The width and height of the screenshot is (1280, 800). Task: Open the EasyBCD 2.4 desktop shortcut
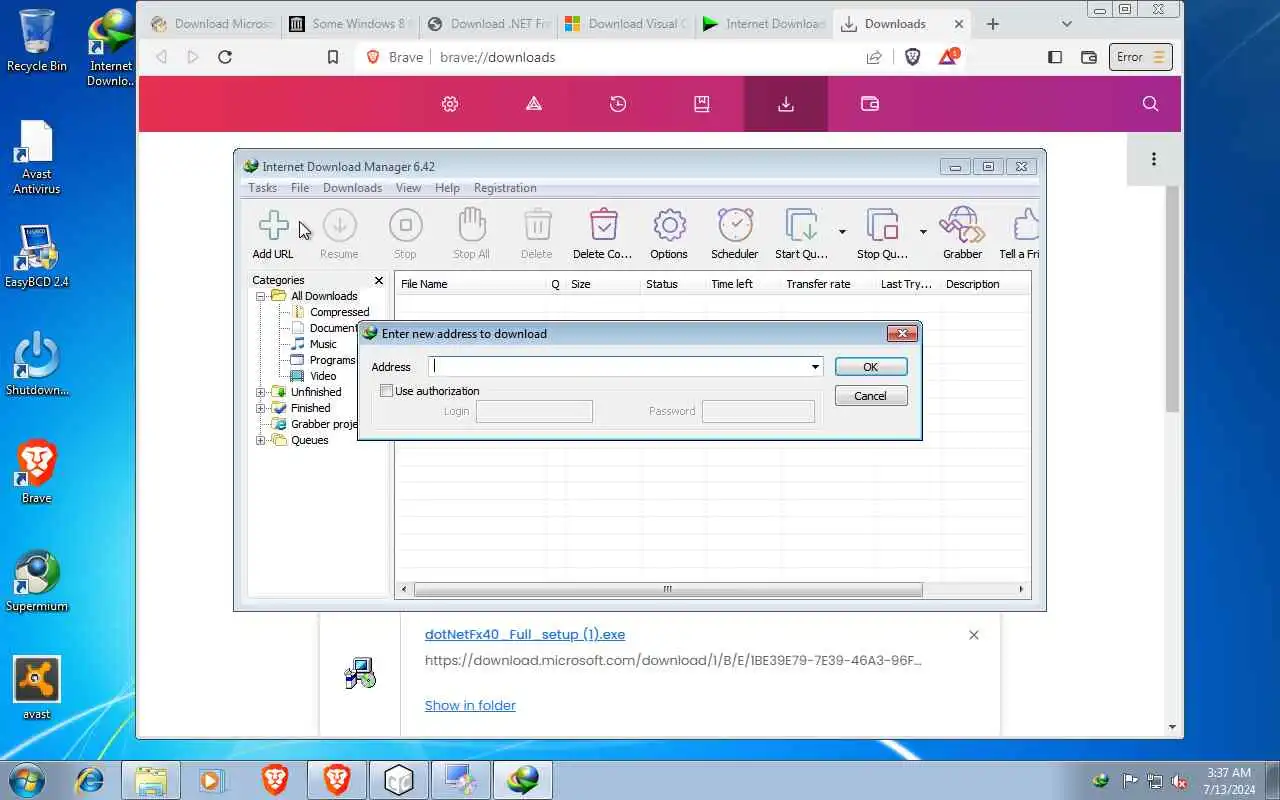(x=36, y=256)
